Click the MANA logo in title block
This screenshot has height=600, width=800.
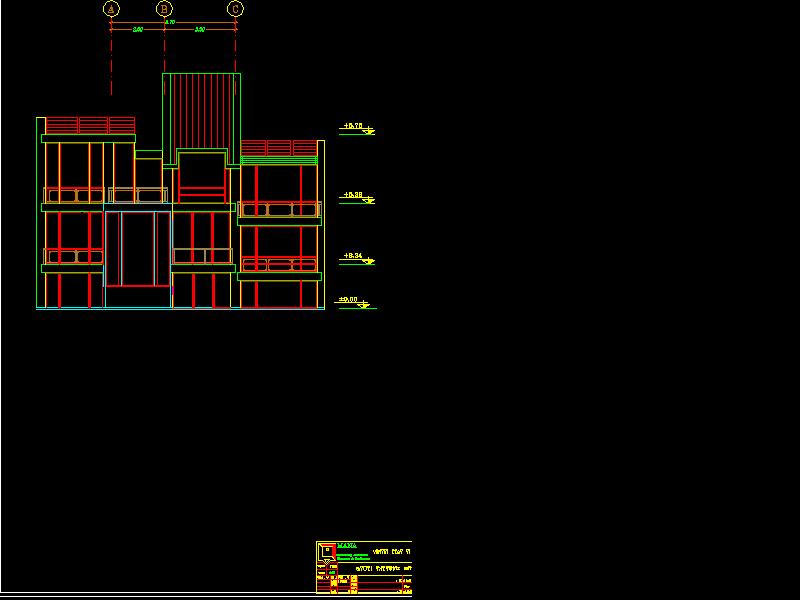[x=326, y=551]
